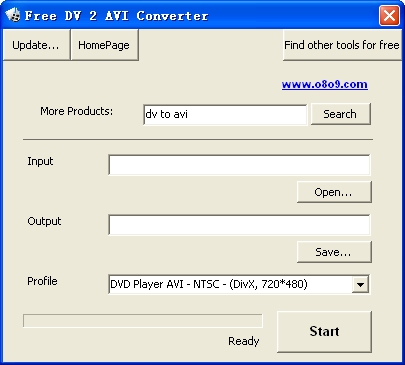Close the Free DV 2 AVI Converter window
Screen dimensions: 405x365
389,16
